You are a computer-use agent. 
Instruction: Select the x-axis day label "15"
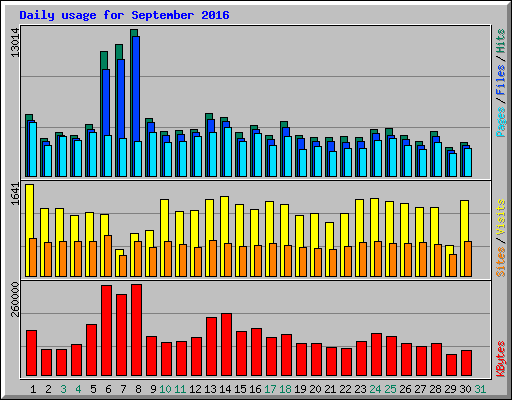point(240,389)
